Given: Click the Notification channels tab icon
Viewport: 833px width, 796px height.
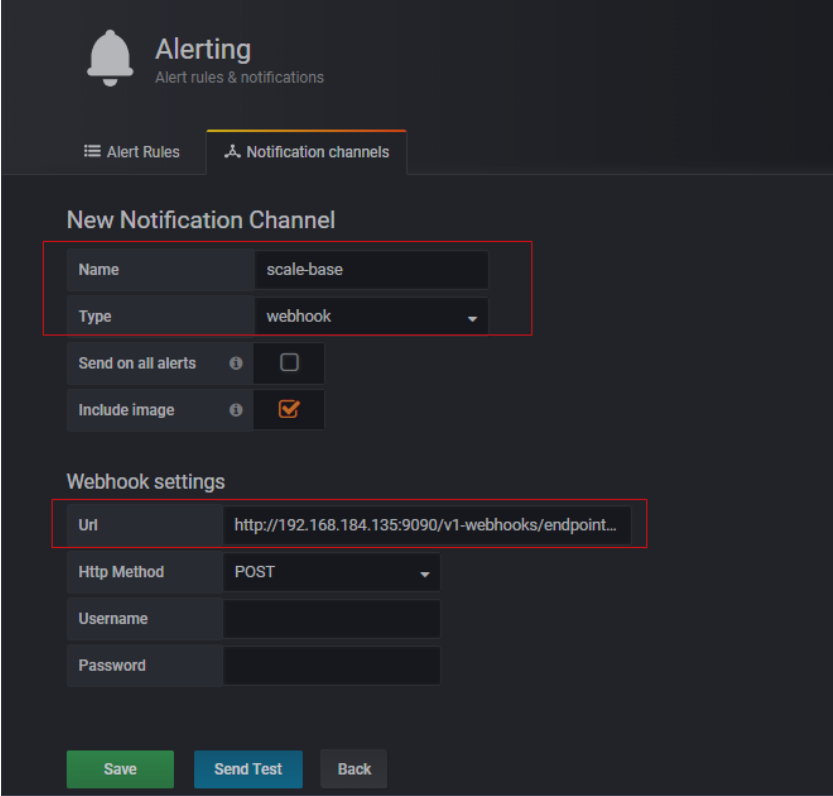Looking at the screenshot, I should [x=232, y=151].
